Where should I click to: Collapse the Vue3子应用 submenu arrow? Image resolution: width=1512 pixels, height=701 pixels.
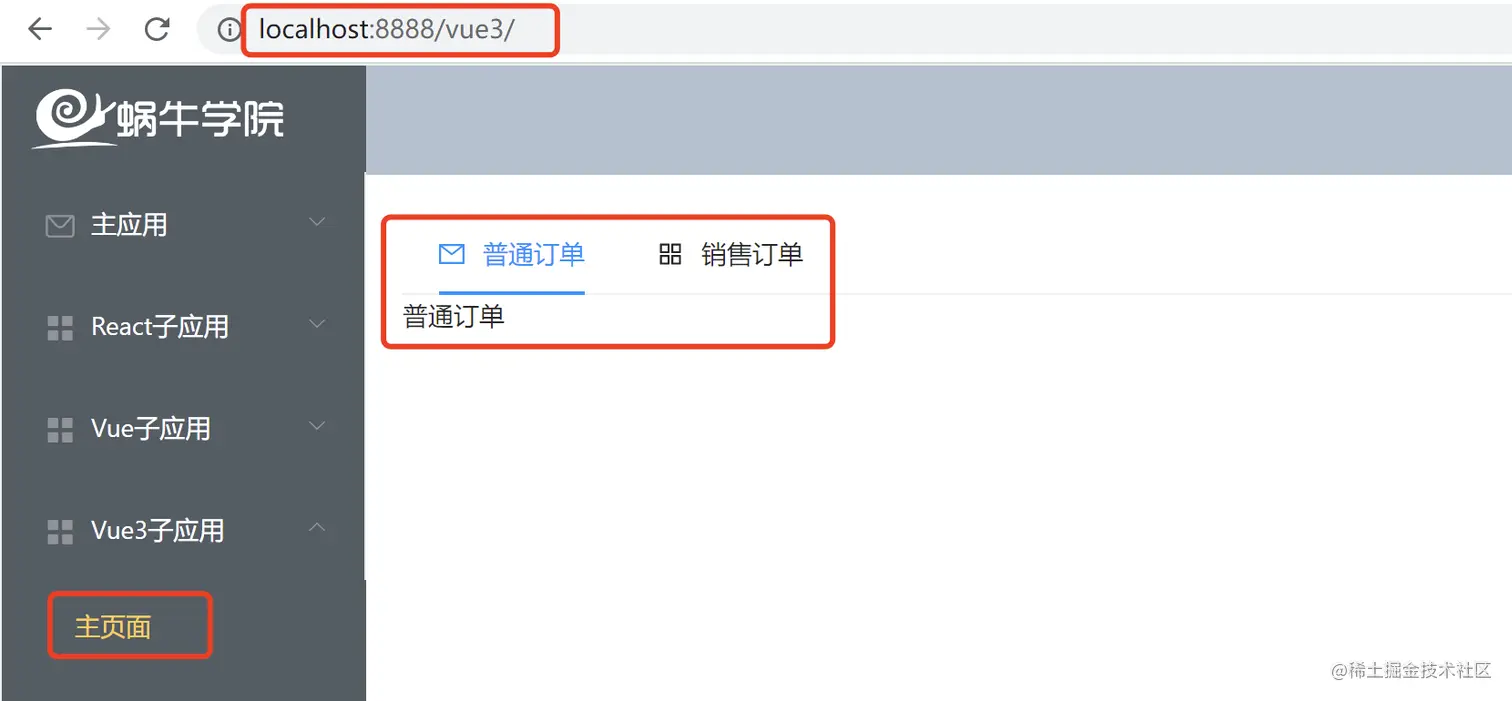click(x=317, y=527)
